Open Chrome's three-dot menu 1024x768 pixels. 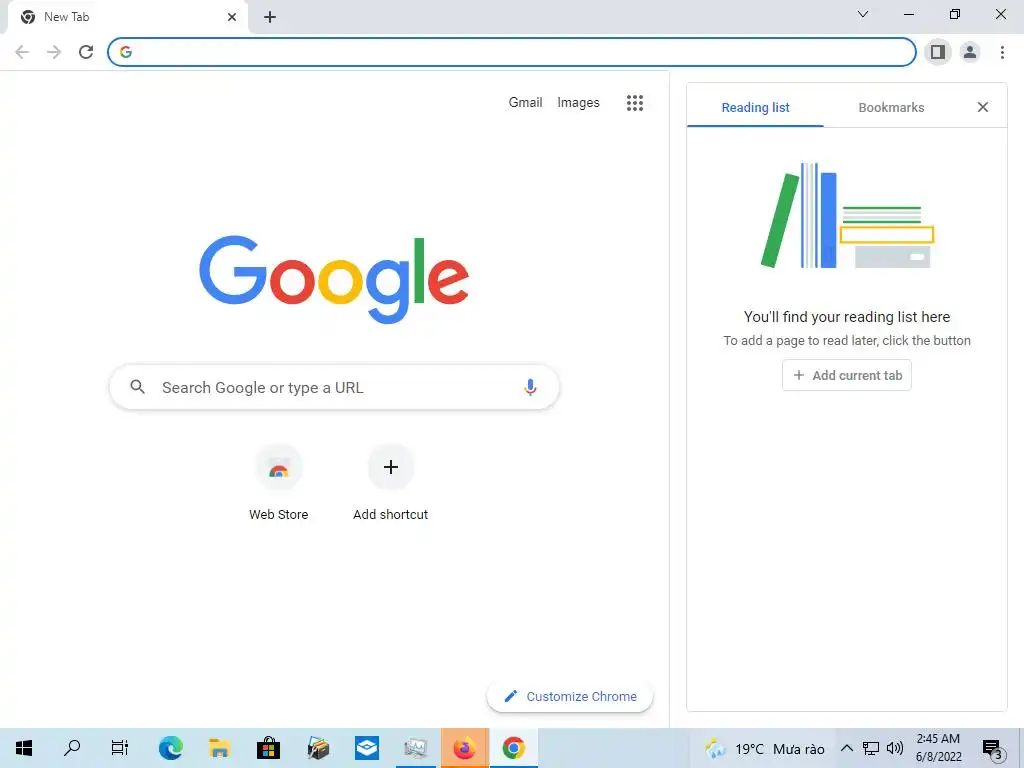coord(1002,52)
